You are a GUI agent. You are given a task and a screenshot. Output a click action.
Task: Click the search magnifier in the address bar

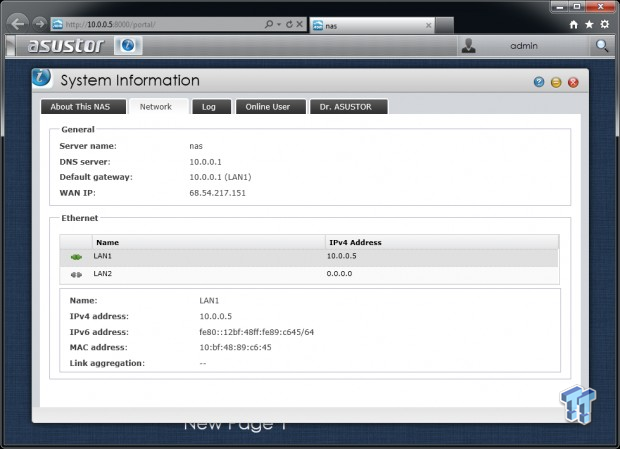[269, 24]
